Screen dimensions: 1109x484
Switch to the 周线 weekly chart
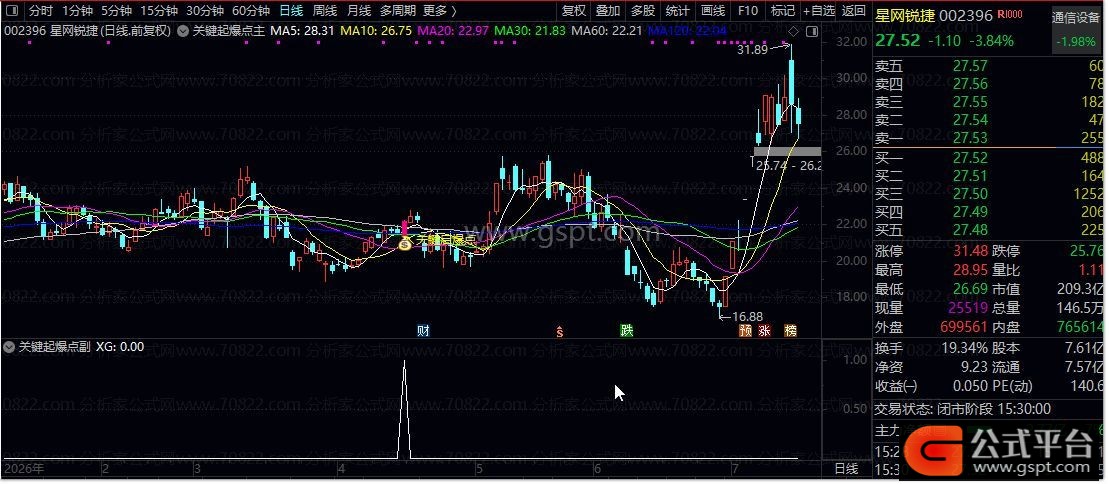coord(325,11)
